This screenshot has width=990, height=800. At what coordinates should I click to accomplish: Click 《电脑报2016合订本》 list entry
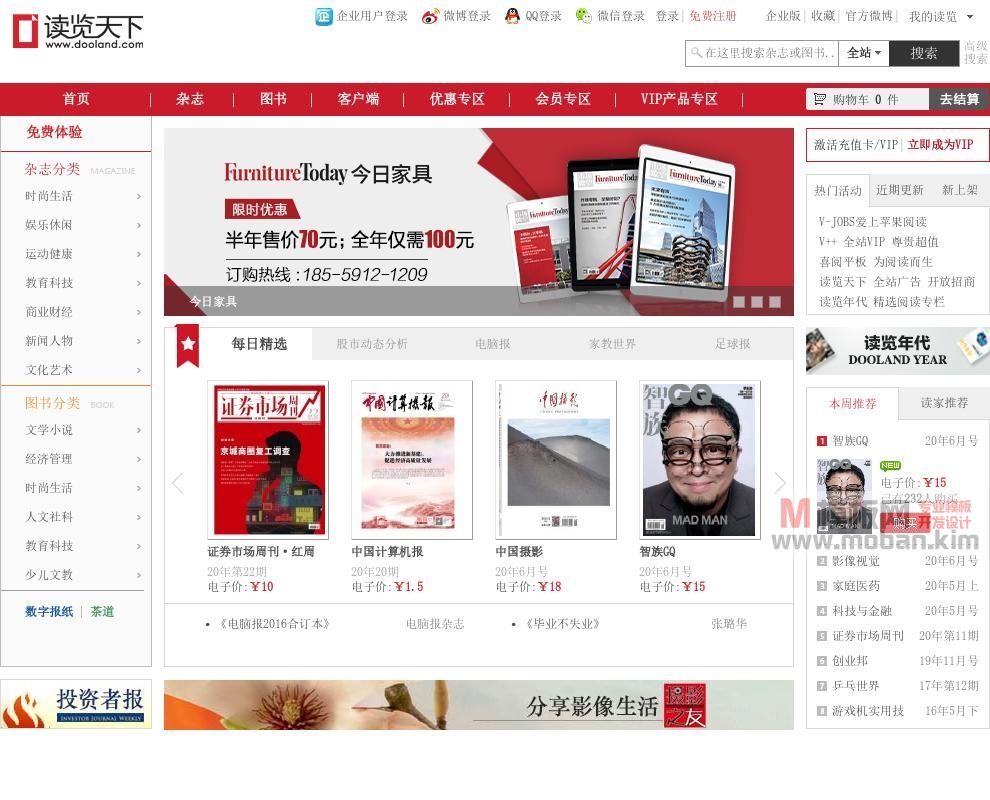tap(275, 624)
